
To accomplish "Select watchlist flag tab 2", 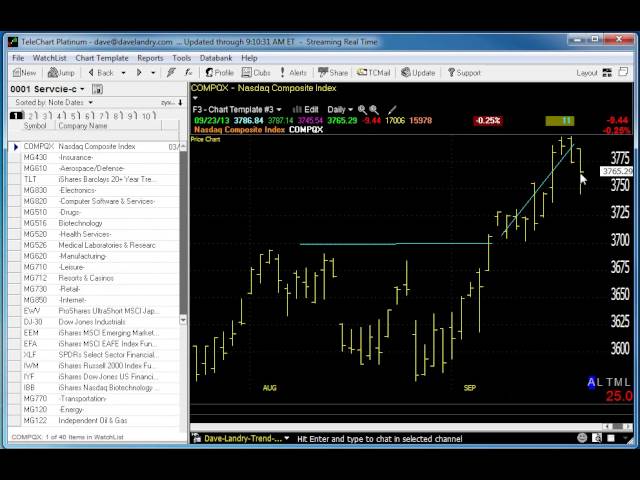I will (32, 116).
